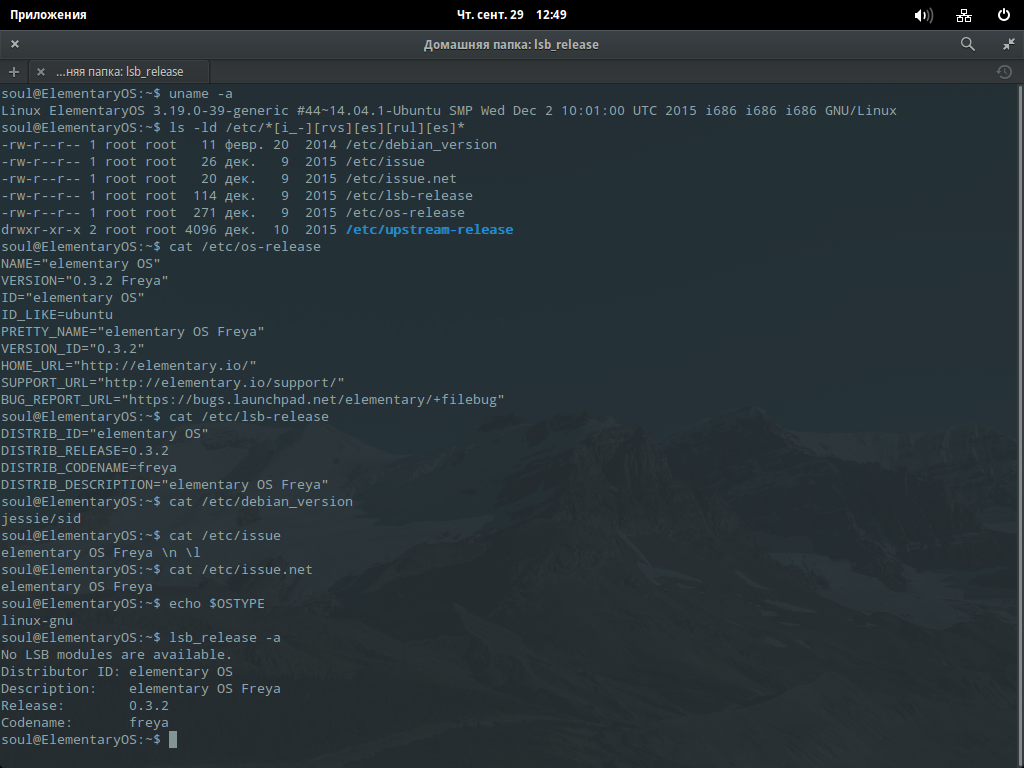Click the 'cat /etc/issue.net' command line
This screenshot has width=1024, height=768.
pyautogui.click(x=157, y=569)
